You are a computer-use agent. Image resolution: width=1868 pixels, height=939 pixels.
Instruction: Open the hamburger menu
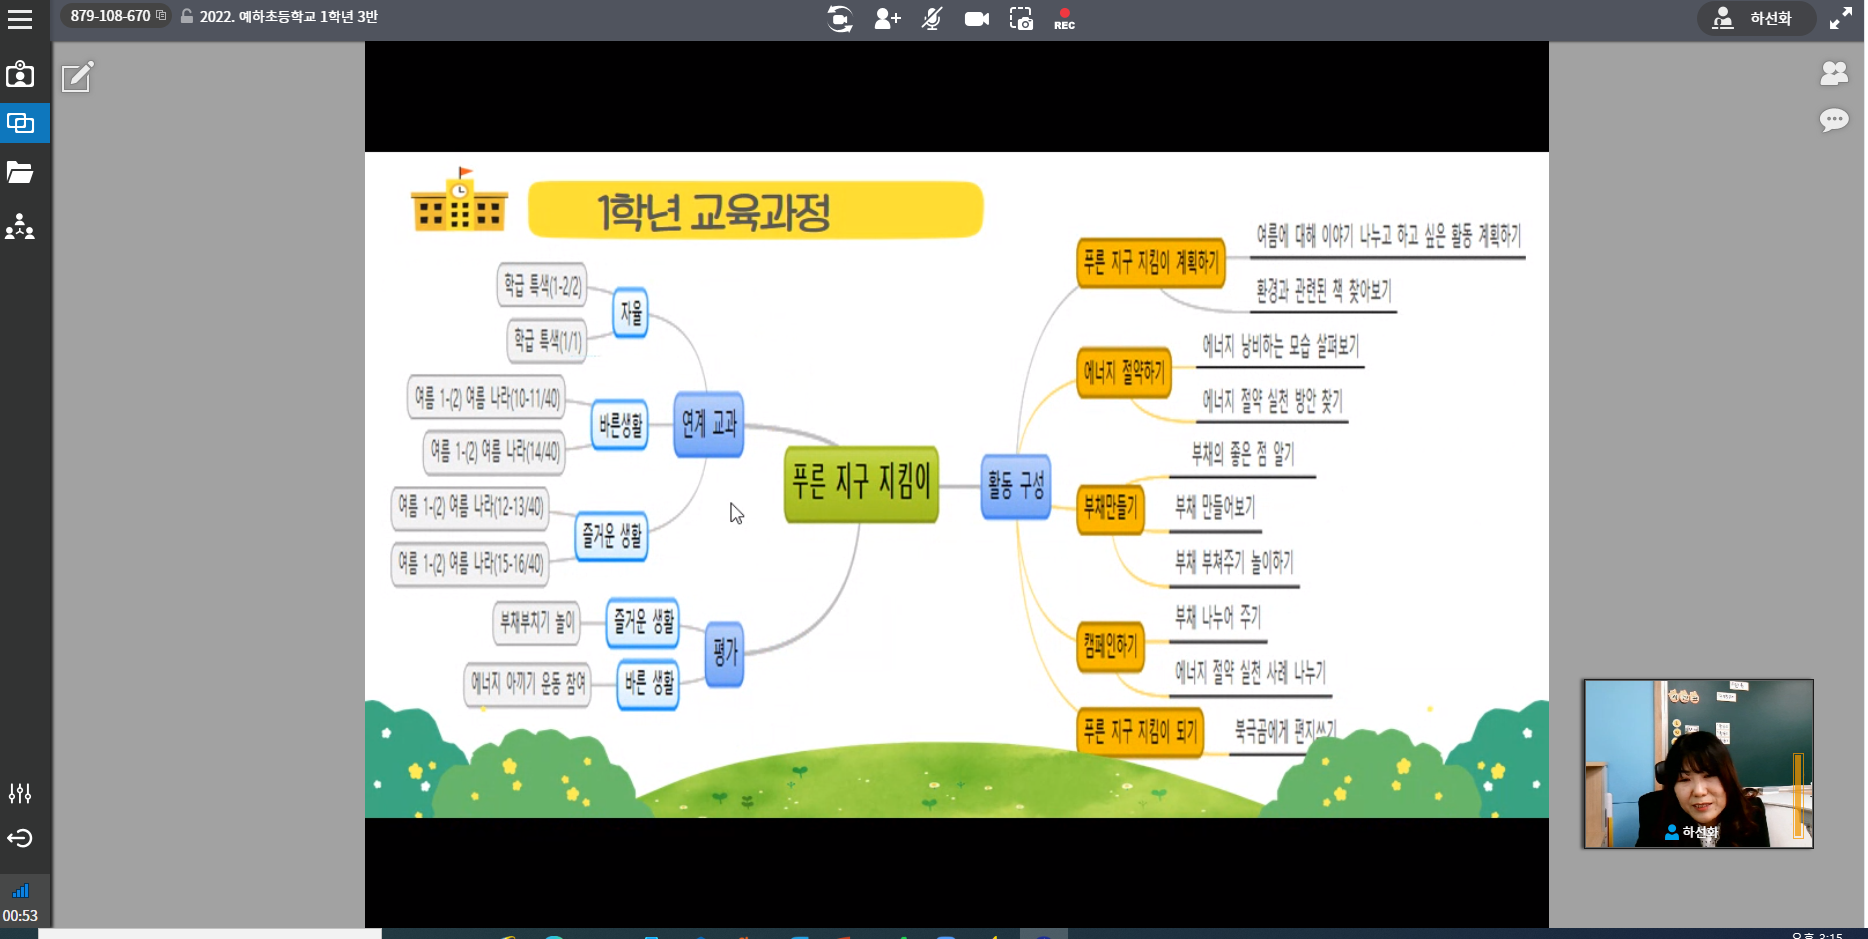pos(20,19)
